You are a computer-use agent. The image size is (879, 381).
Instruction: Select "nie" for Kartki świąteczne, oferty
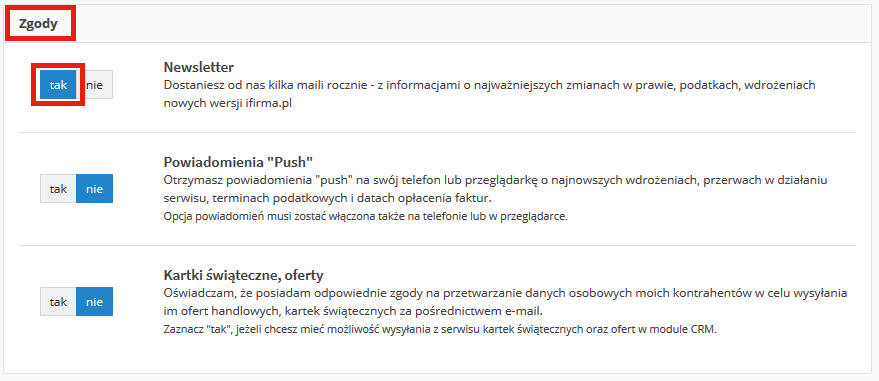95,301
